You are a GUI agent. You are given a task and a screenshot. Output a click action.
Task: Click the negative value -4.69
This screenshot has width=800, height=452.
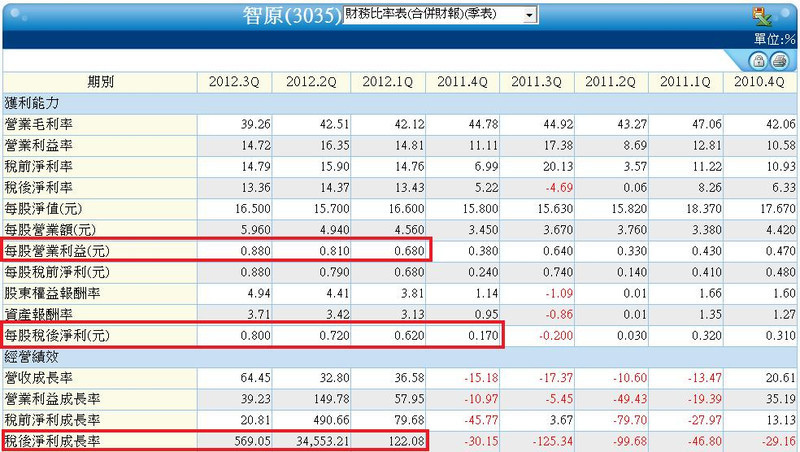[559, 188]
